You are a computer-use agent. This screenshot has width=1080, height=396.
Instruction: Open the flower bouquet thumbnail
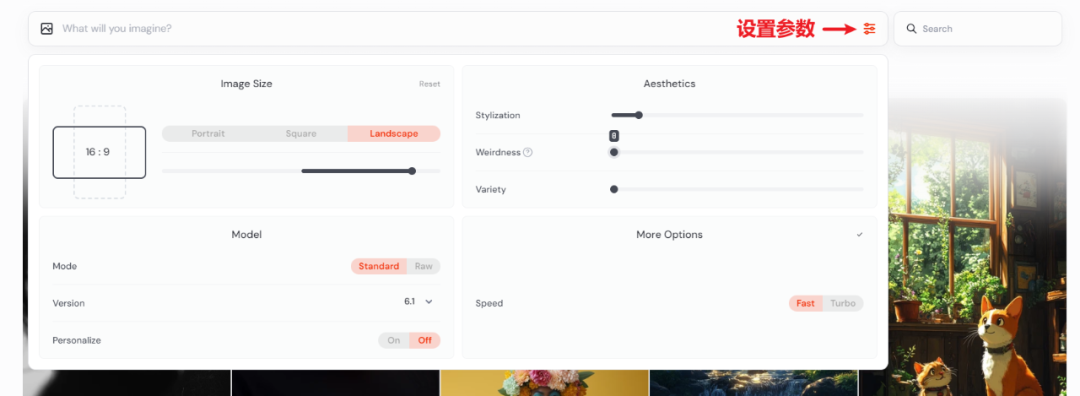click(x=543, y=383)
